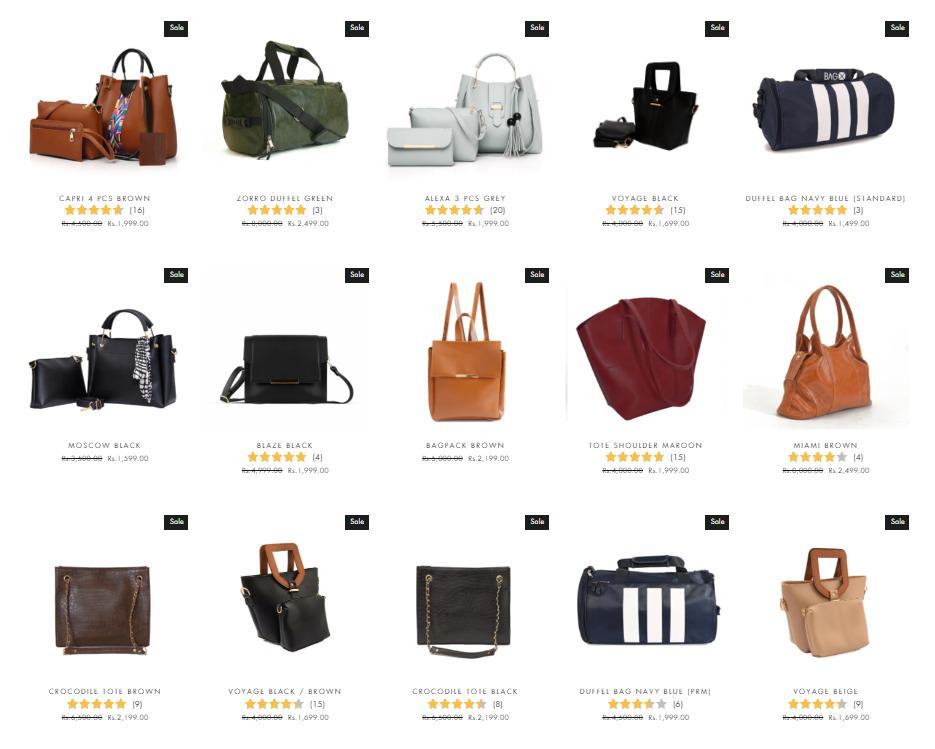Click the Sale badge on the Zorro Duffel Green bag
The width and height of the screenshot is (935, 749).
tap(357, 28)
